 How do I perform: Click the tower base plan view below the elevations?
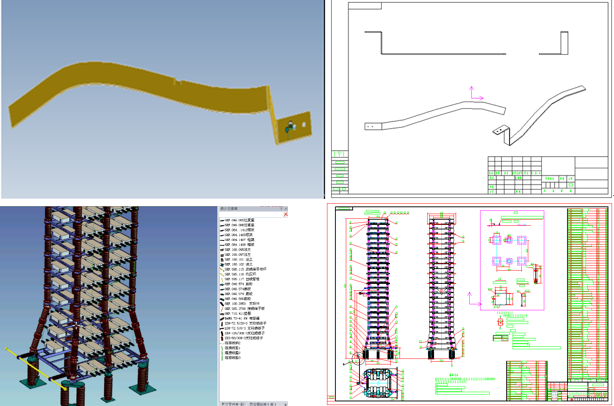coord(376,382)
